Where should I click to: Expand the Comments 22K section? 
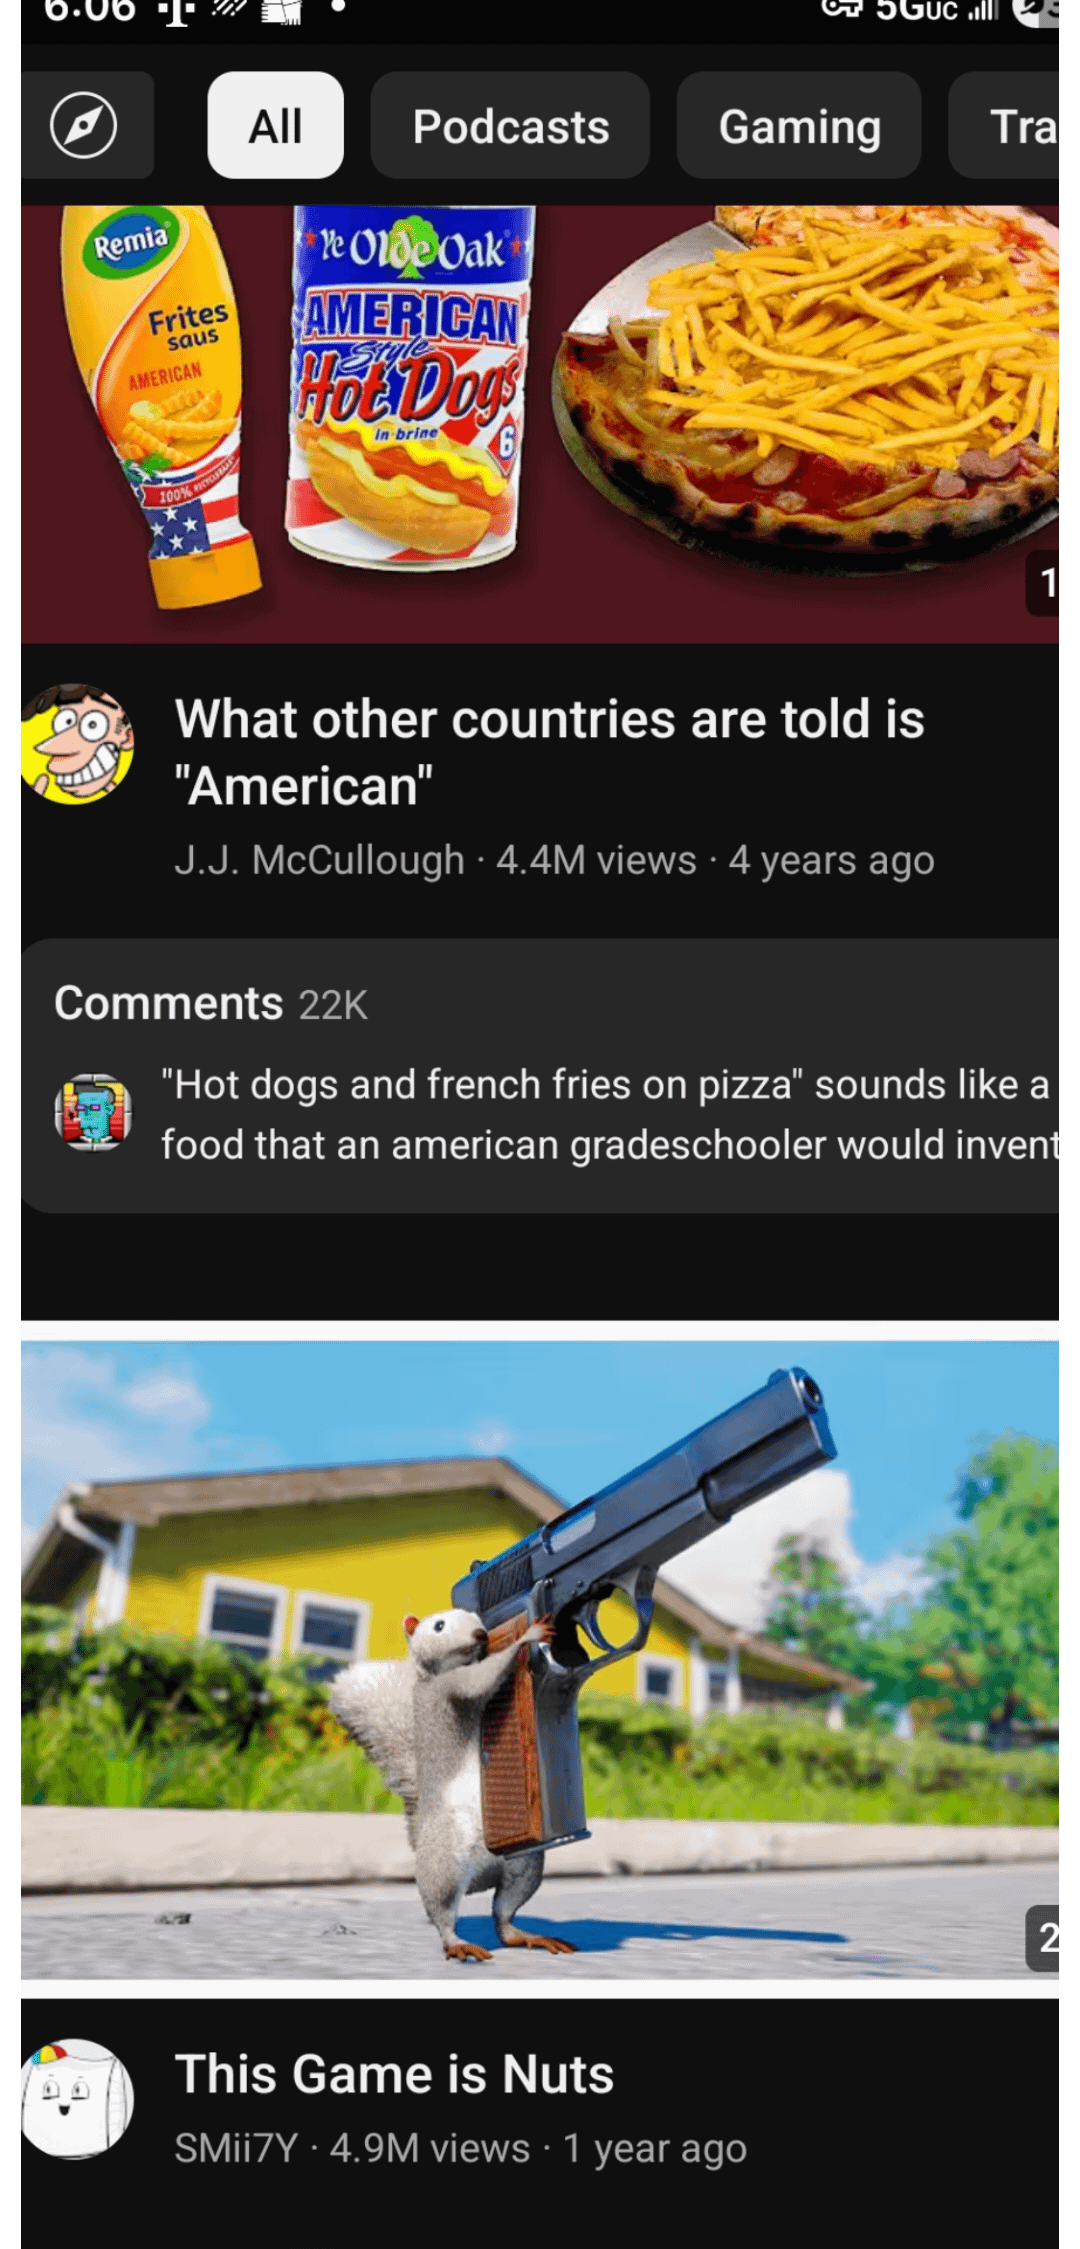click(x=211, y=1003)
